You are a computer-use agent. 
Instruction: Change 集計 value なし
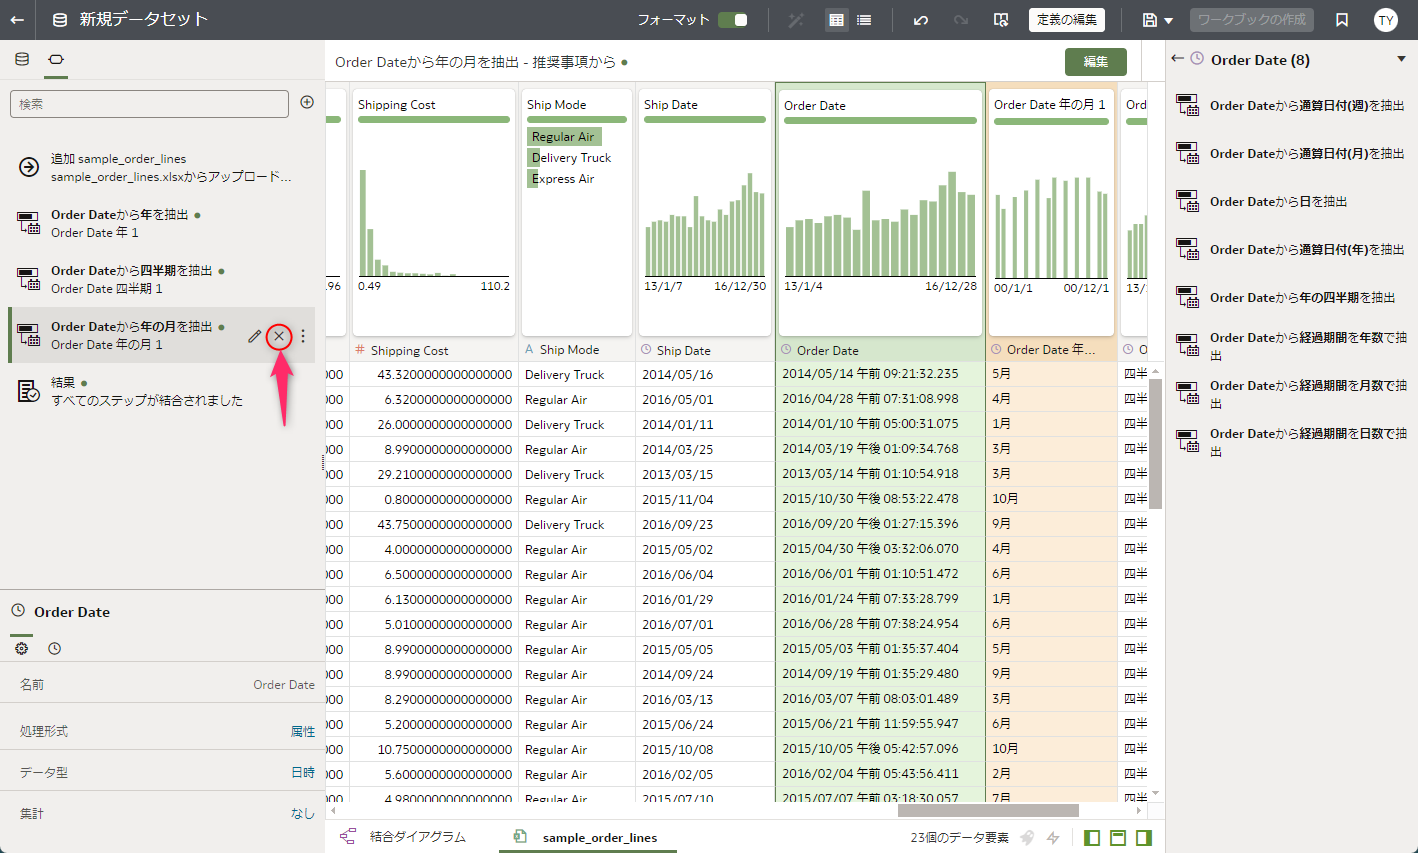click(303, 814)
